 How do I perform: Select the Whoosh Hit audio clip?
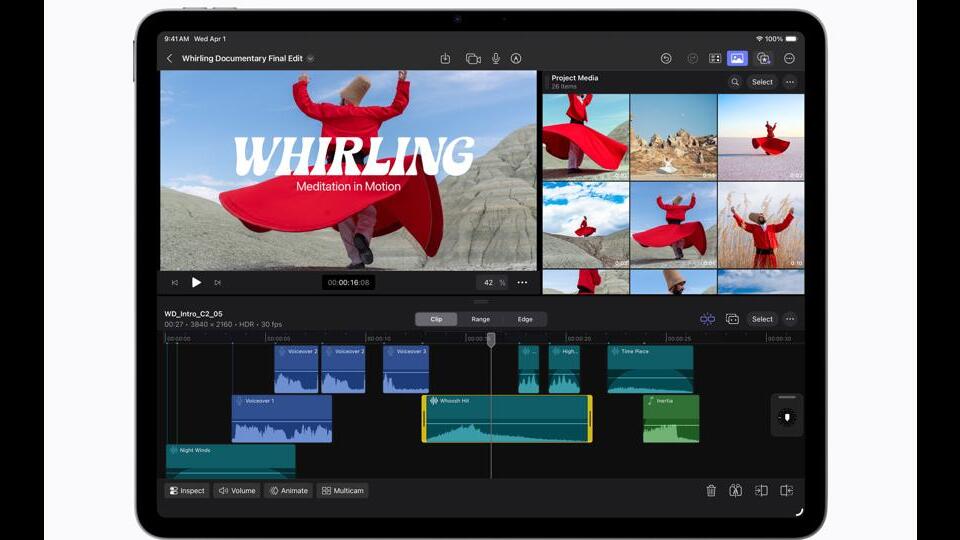coord(507,419)
